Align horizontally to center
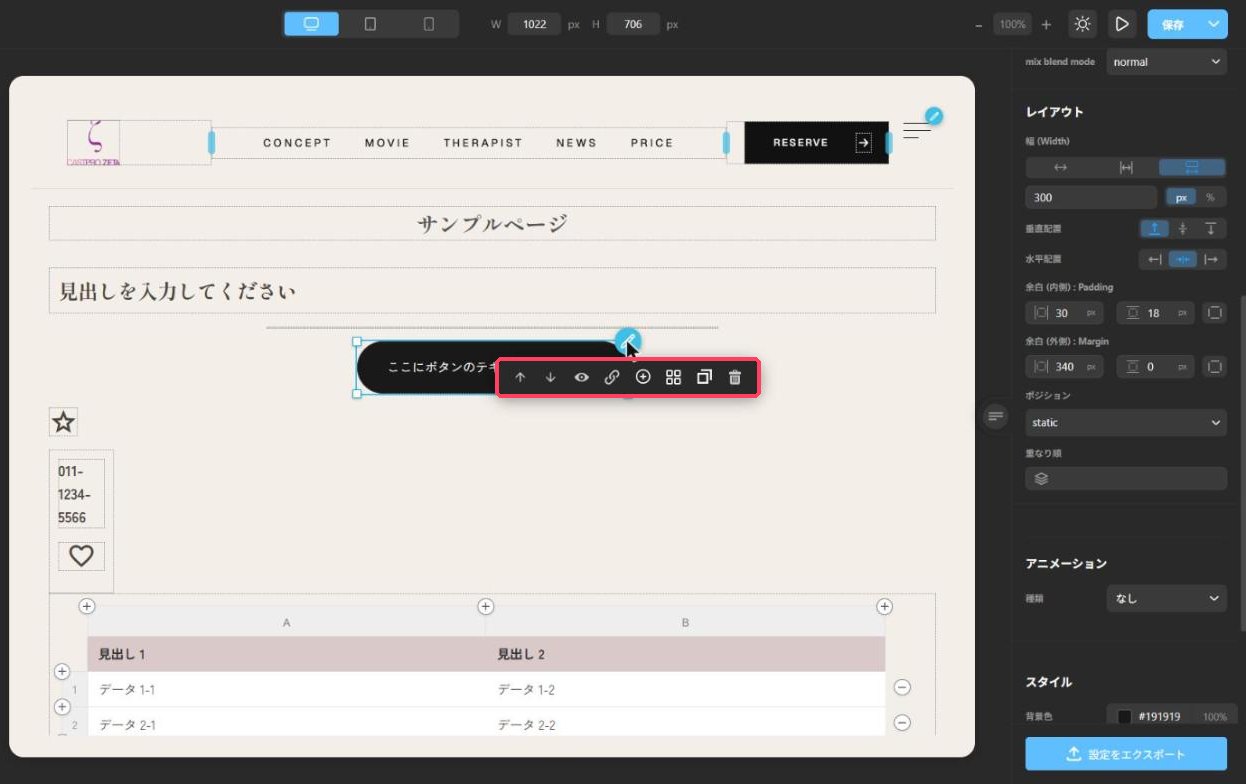Image resolution: width=1246 pixels, height=784 pixels. point(1183,260)
